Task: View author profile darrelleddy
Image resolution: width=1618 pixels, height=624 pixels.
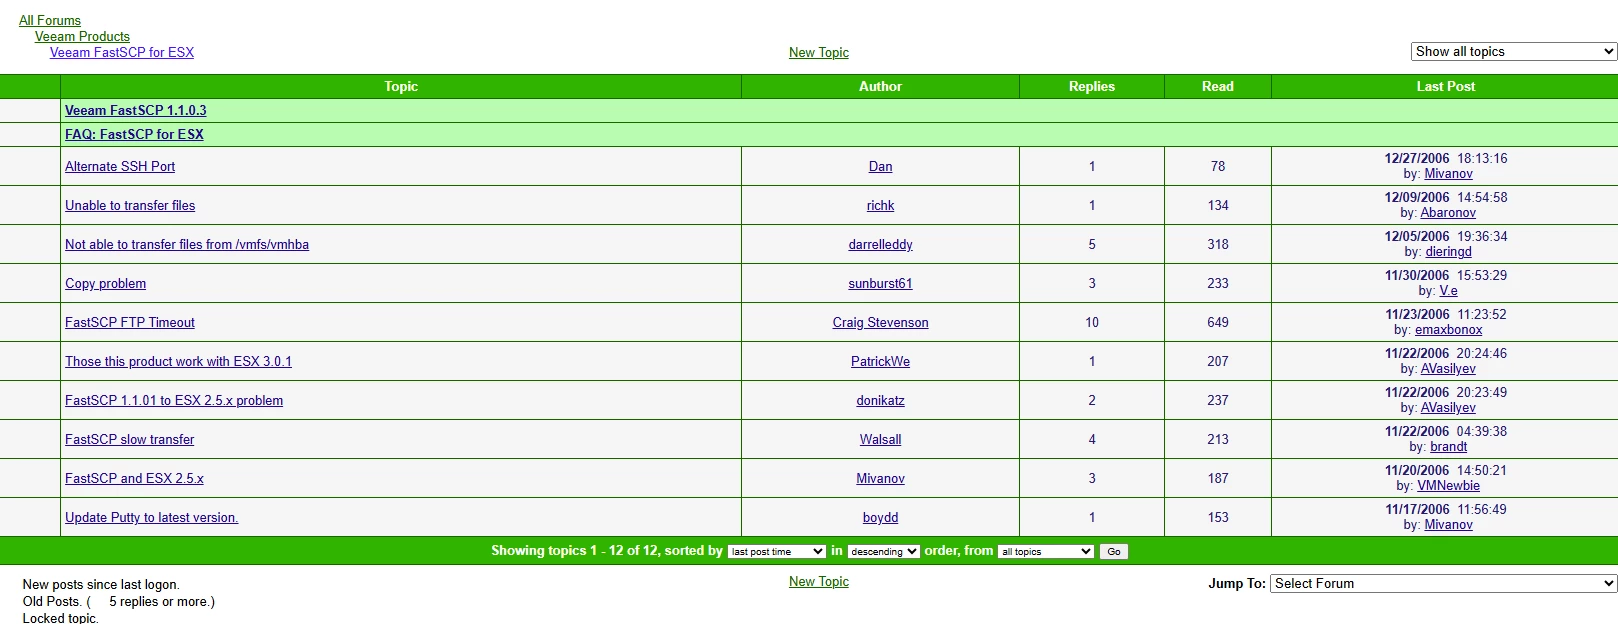Action: 880,244
